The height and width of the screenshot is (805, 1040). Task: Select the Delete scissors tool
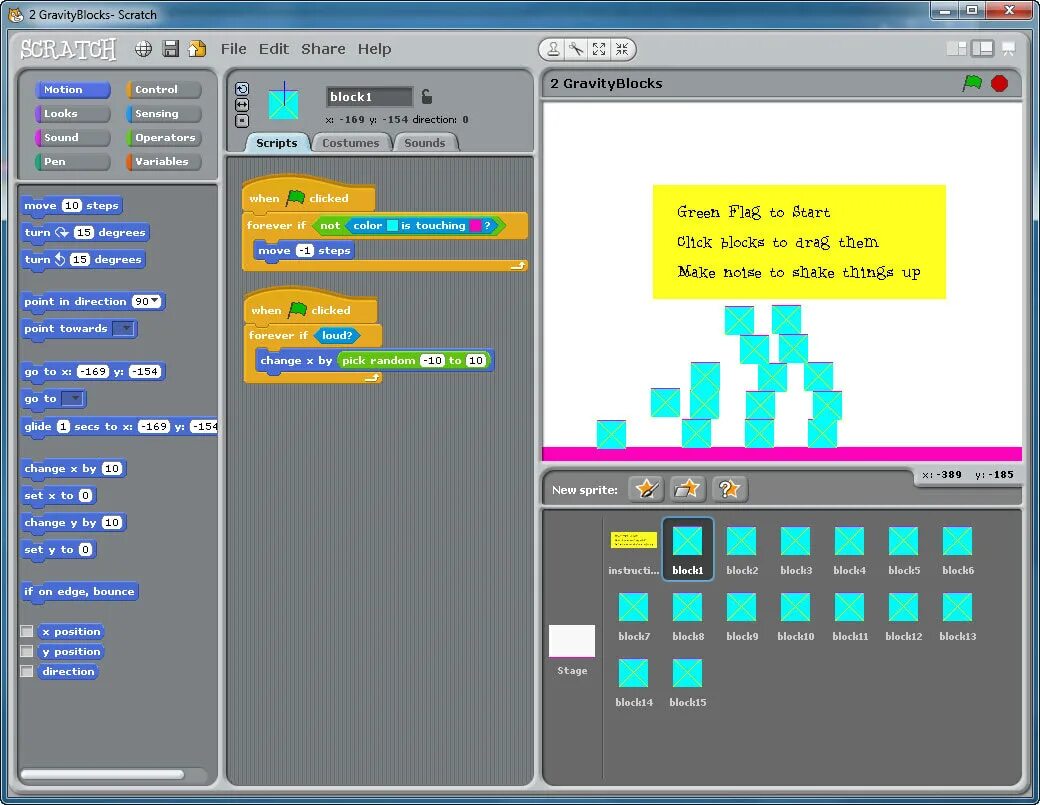(x=576, y=49)
